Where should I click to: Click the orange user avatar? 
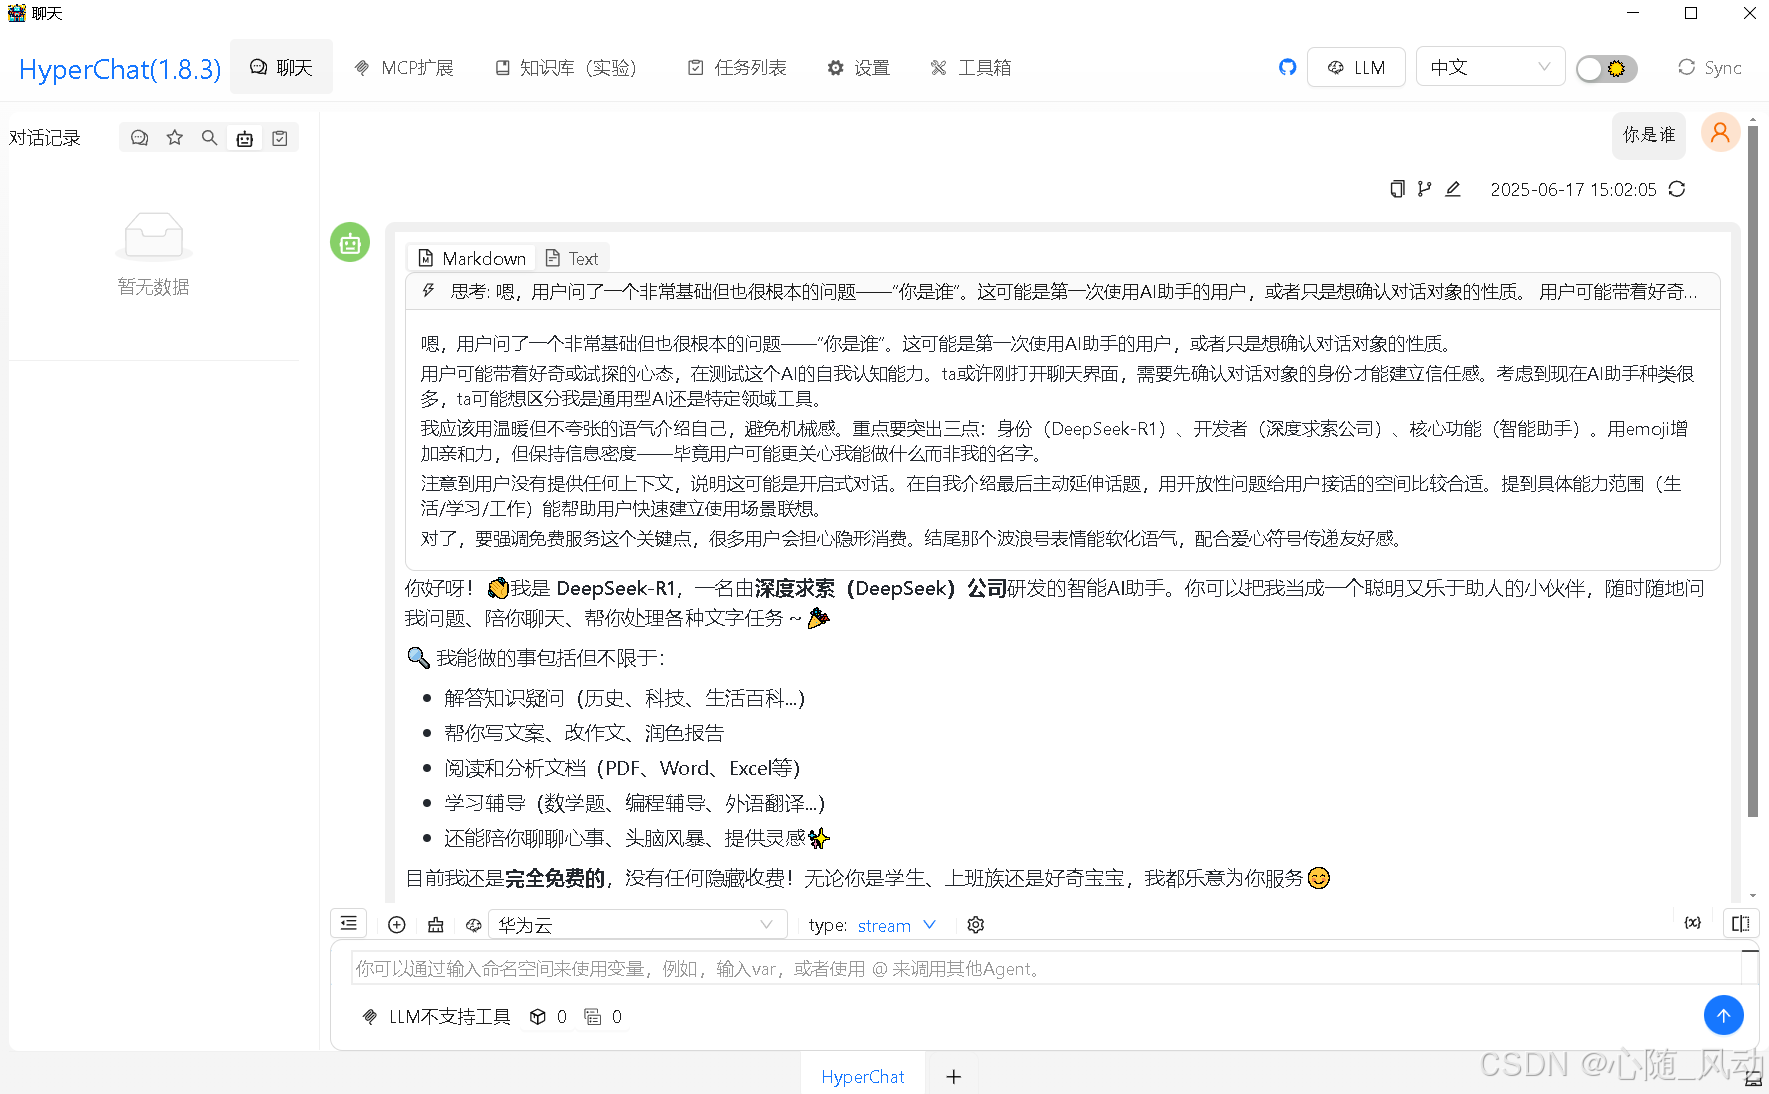click(1720, 133)
